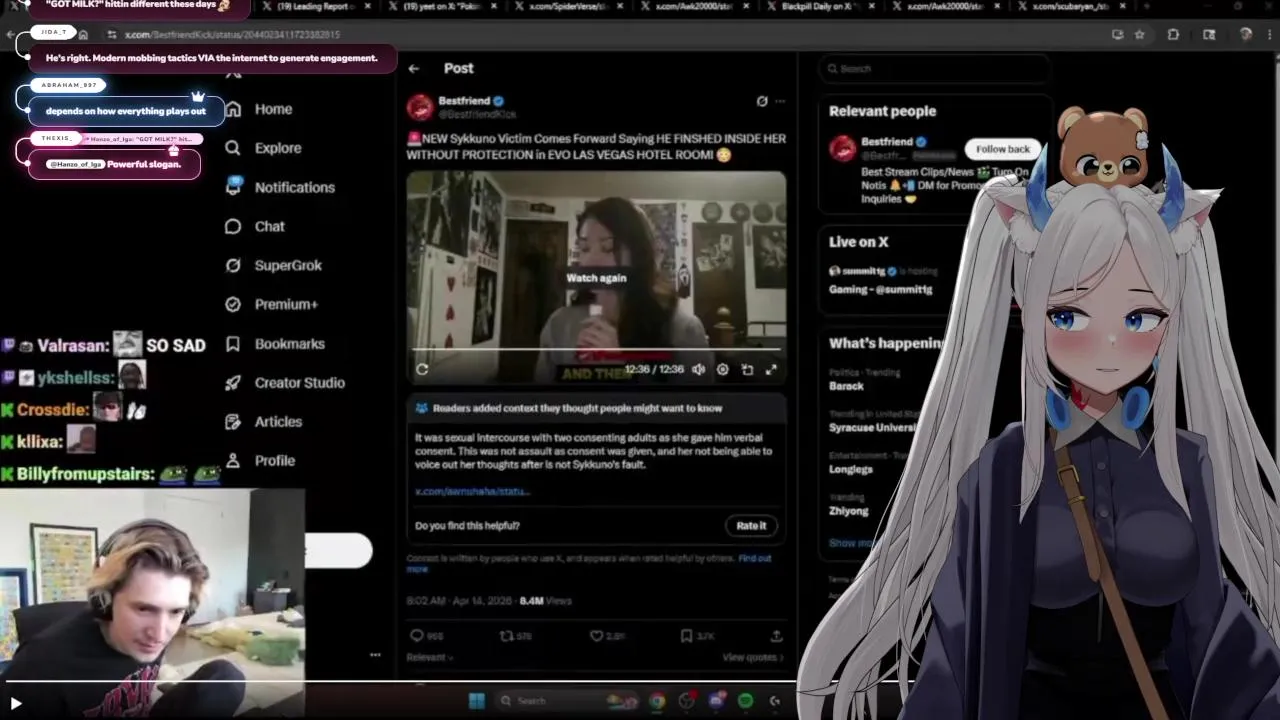Seek the stream playback bar
This screenshot has width=1280, height=720.
(x=400, y=683)
